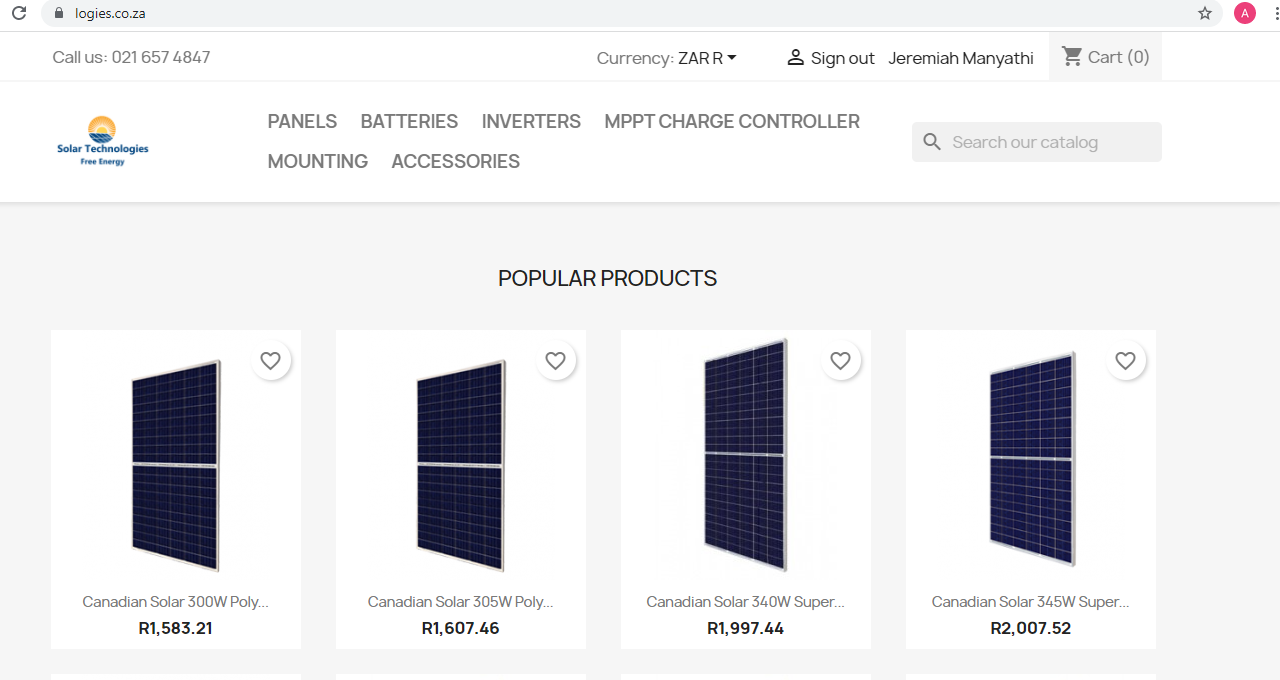The width and height of the screenshot is (1280, 680).
Task: Open the PANELS menu category
Action: (302, 121)
